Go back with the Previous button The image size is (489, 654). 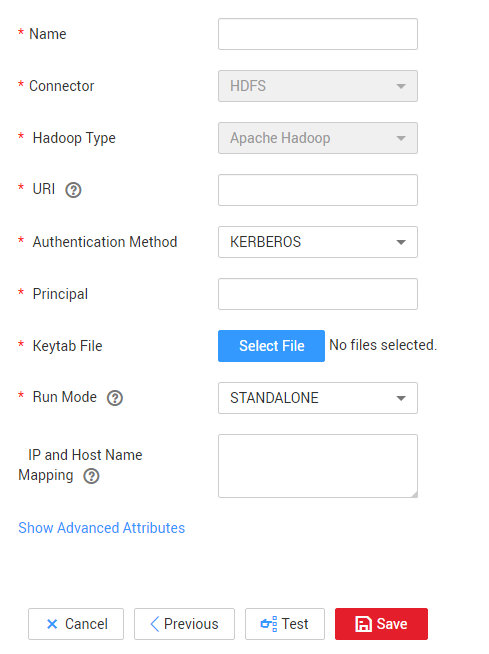click(x=184, y=624)
